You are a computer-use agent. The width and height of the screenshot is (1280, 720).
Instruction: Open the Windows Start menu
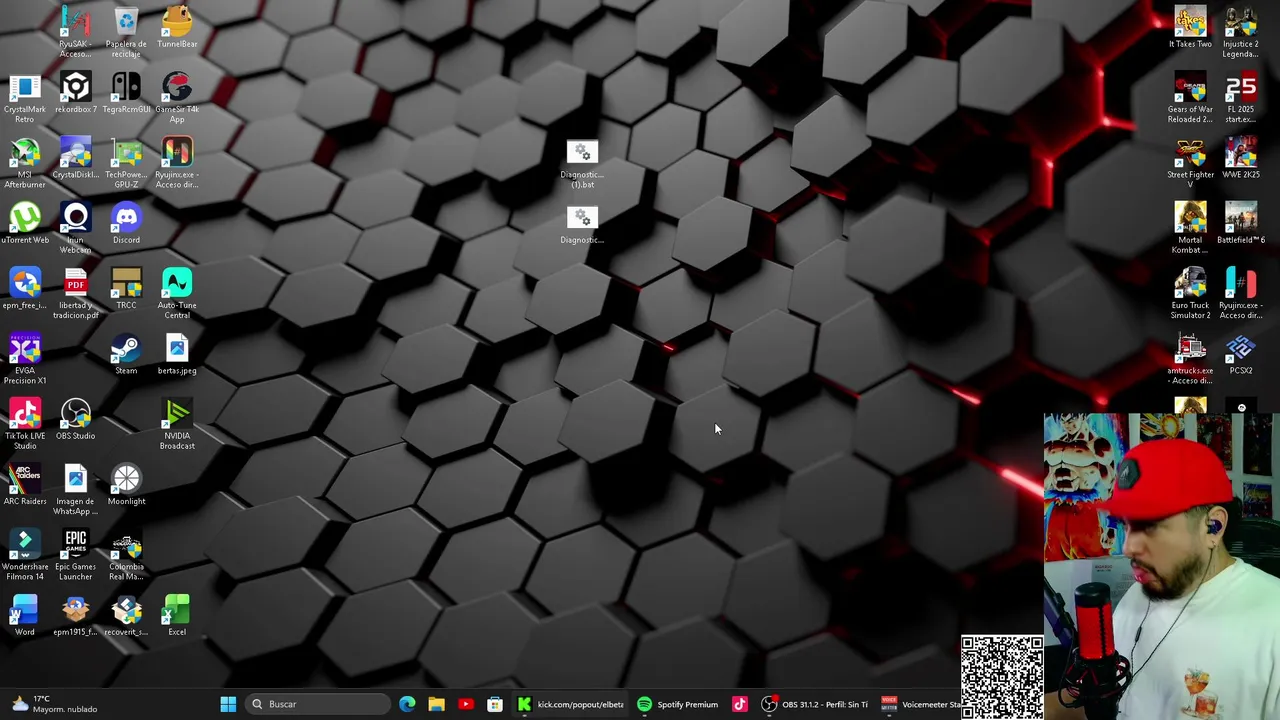pos(228,704)
